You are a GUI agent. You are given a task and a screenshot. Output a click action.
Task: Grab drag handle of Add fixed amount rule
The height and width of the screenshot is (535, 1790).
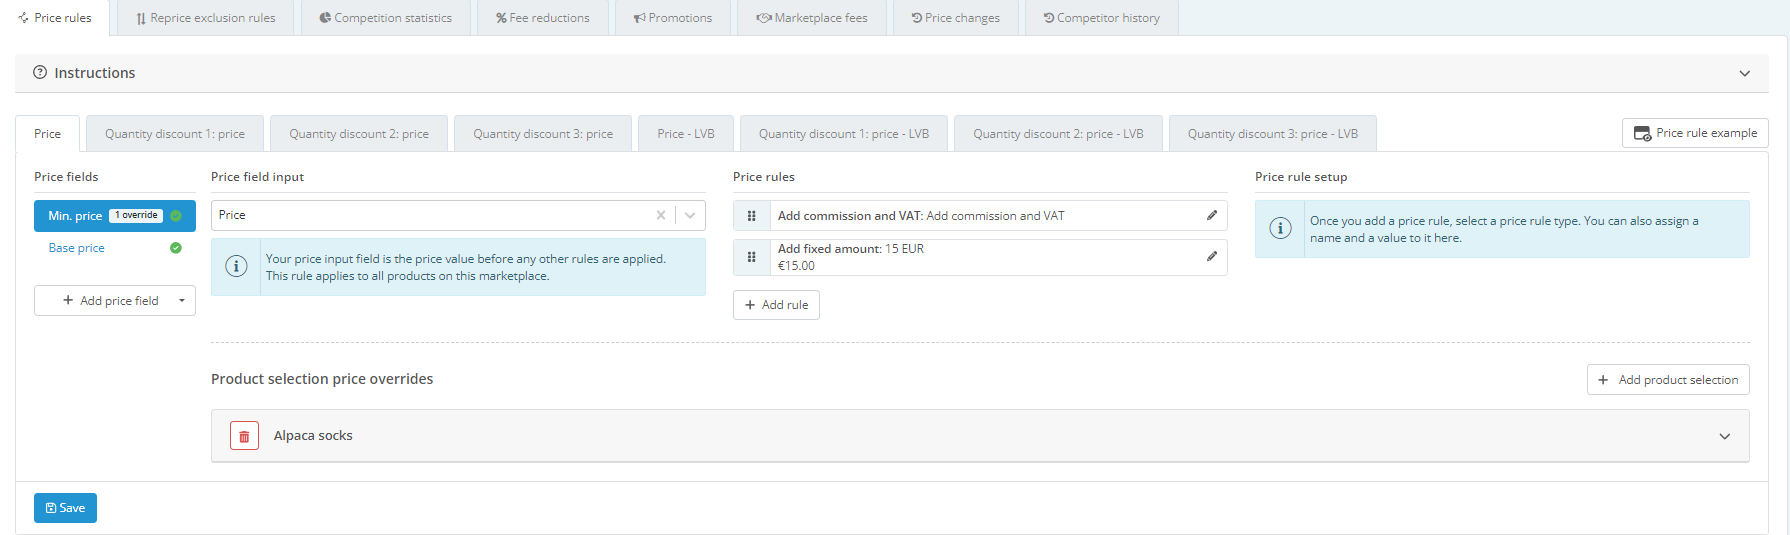click(x=751, y=257)
